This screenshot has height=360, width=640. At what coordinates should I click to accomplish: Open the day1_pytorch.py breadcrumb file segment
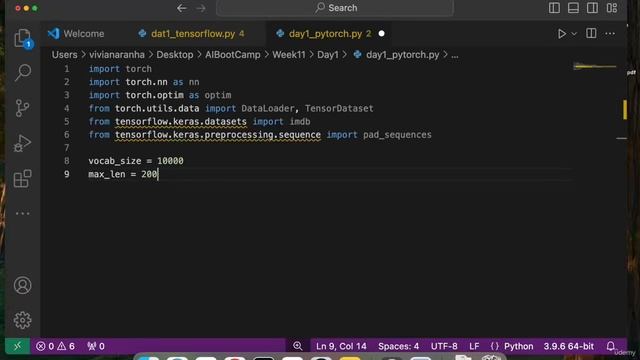pos(396,55)
